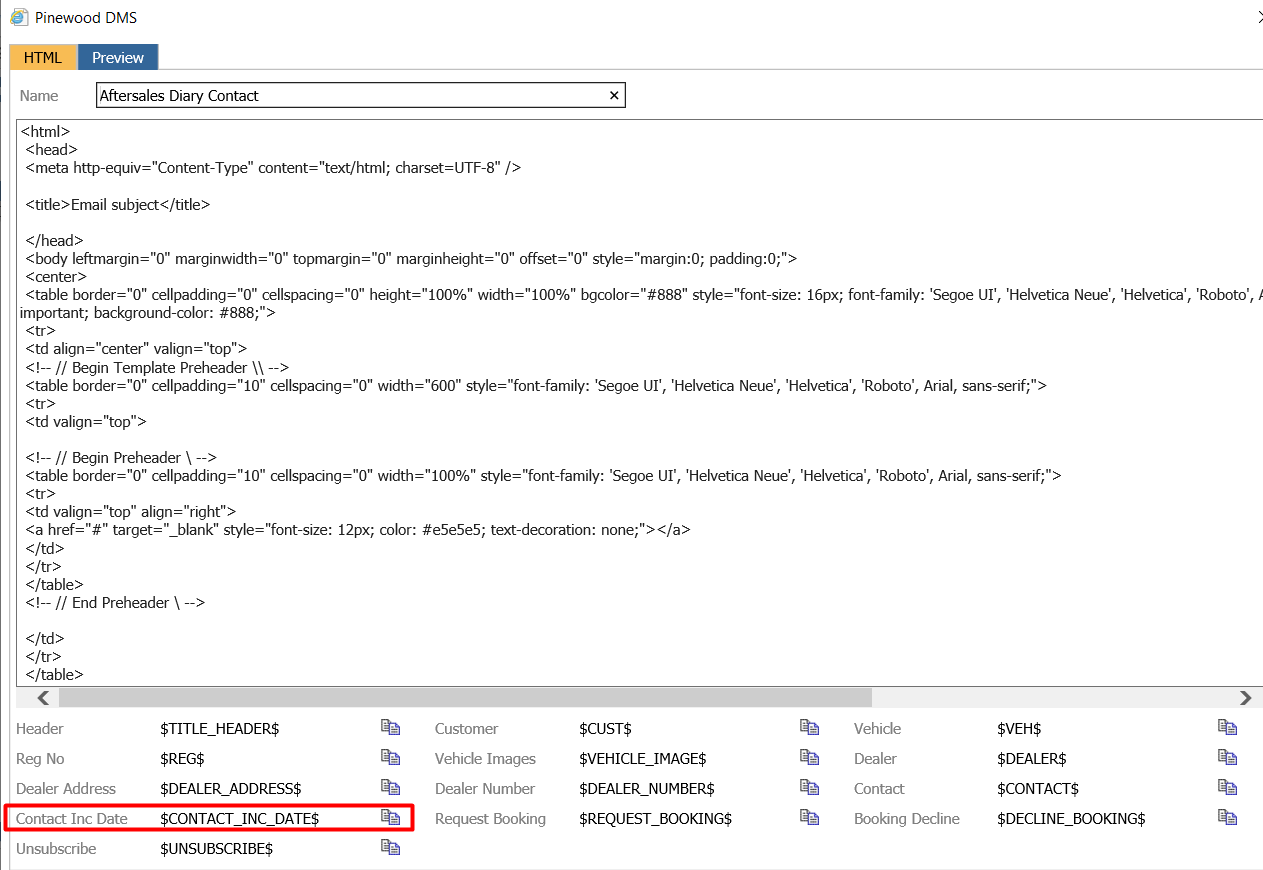Click the $VEHICLE_IMAGE$ text
Screen dimensions: 1263x870
tap(642, 759)
